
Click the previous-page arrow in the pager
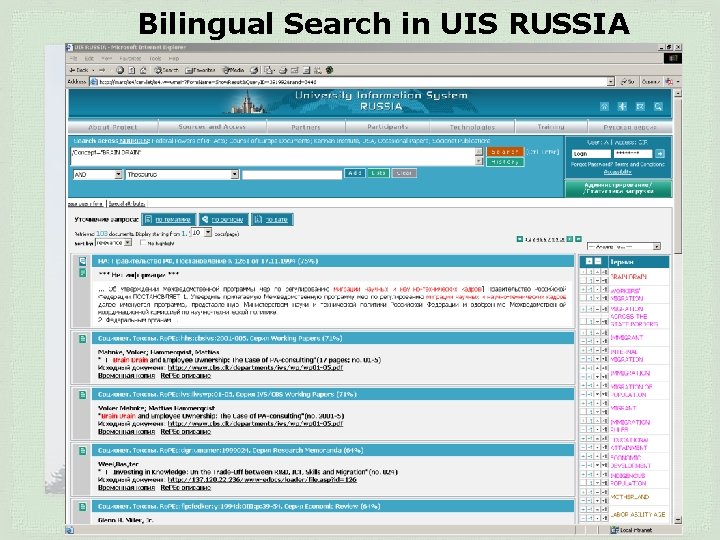click(520, 239)
